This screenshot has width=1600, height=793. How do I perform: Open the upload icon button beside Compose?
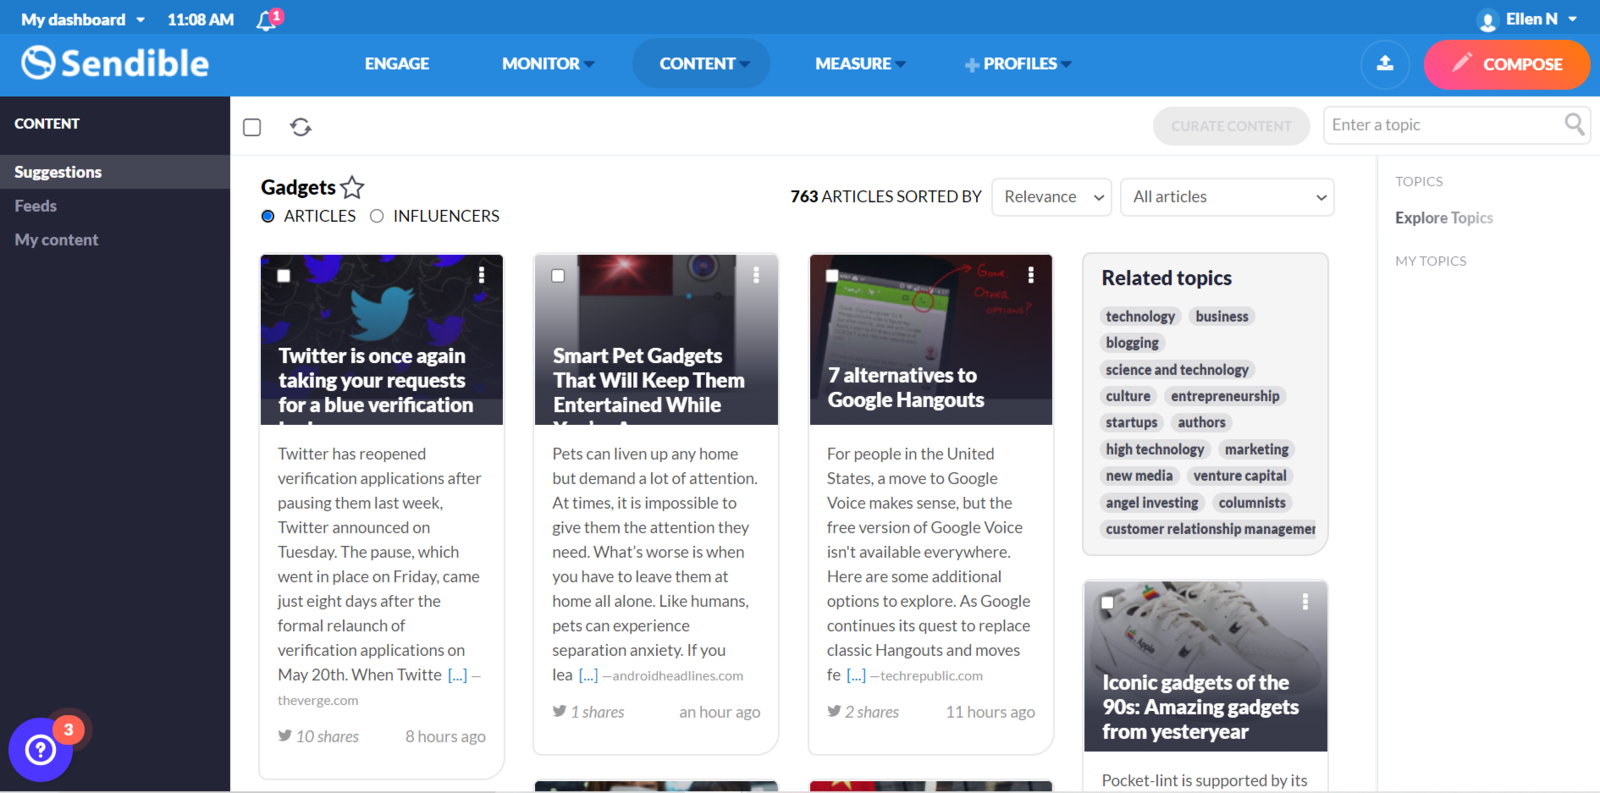click(1385, 64)
